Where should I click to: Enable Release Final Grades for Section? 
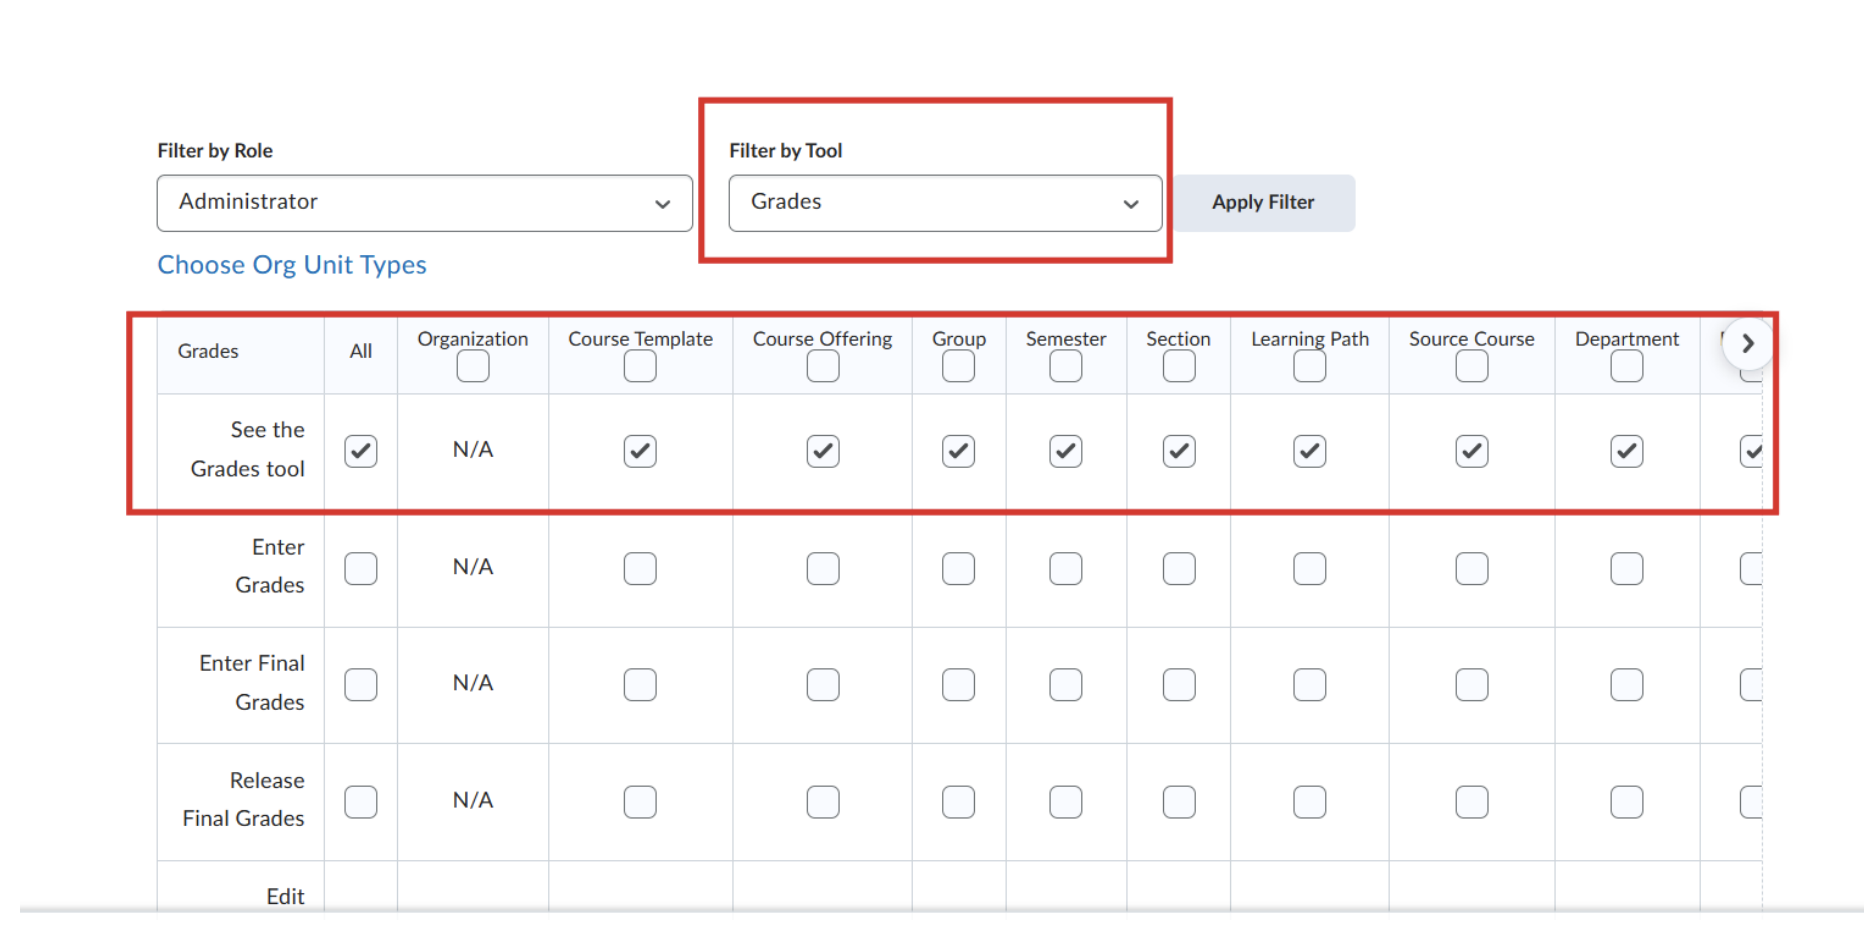1179,802
